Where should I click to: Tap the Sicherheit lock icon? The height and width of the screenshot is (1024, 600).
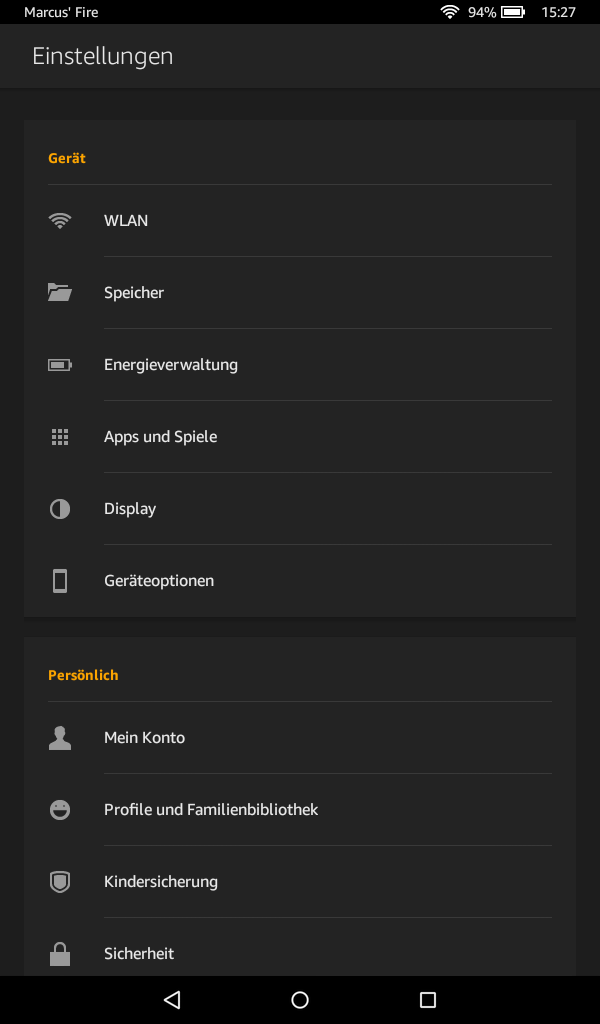click(60, 954)
